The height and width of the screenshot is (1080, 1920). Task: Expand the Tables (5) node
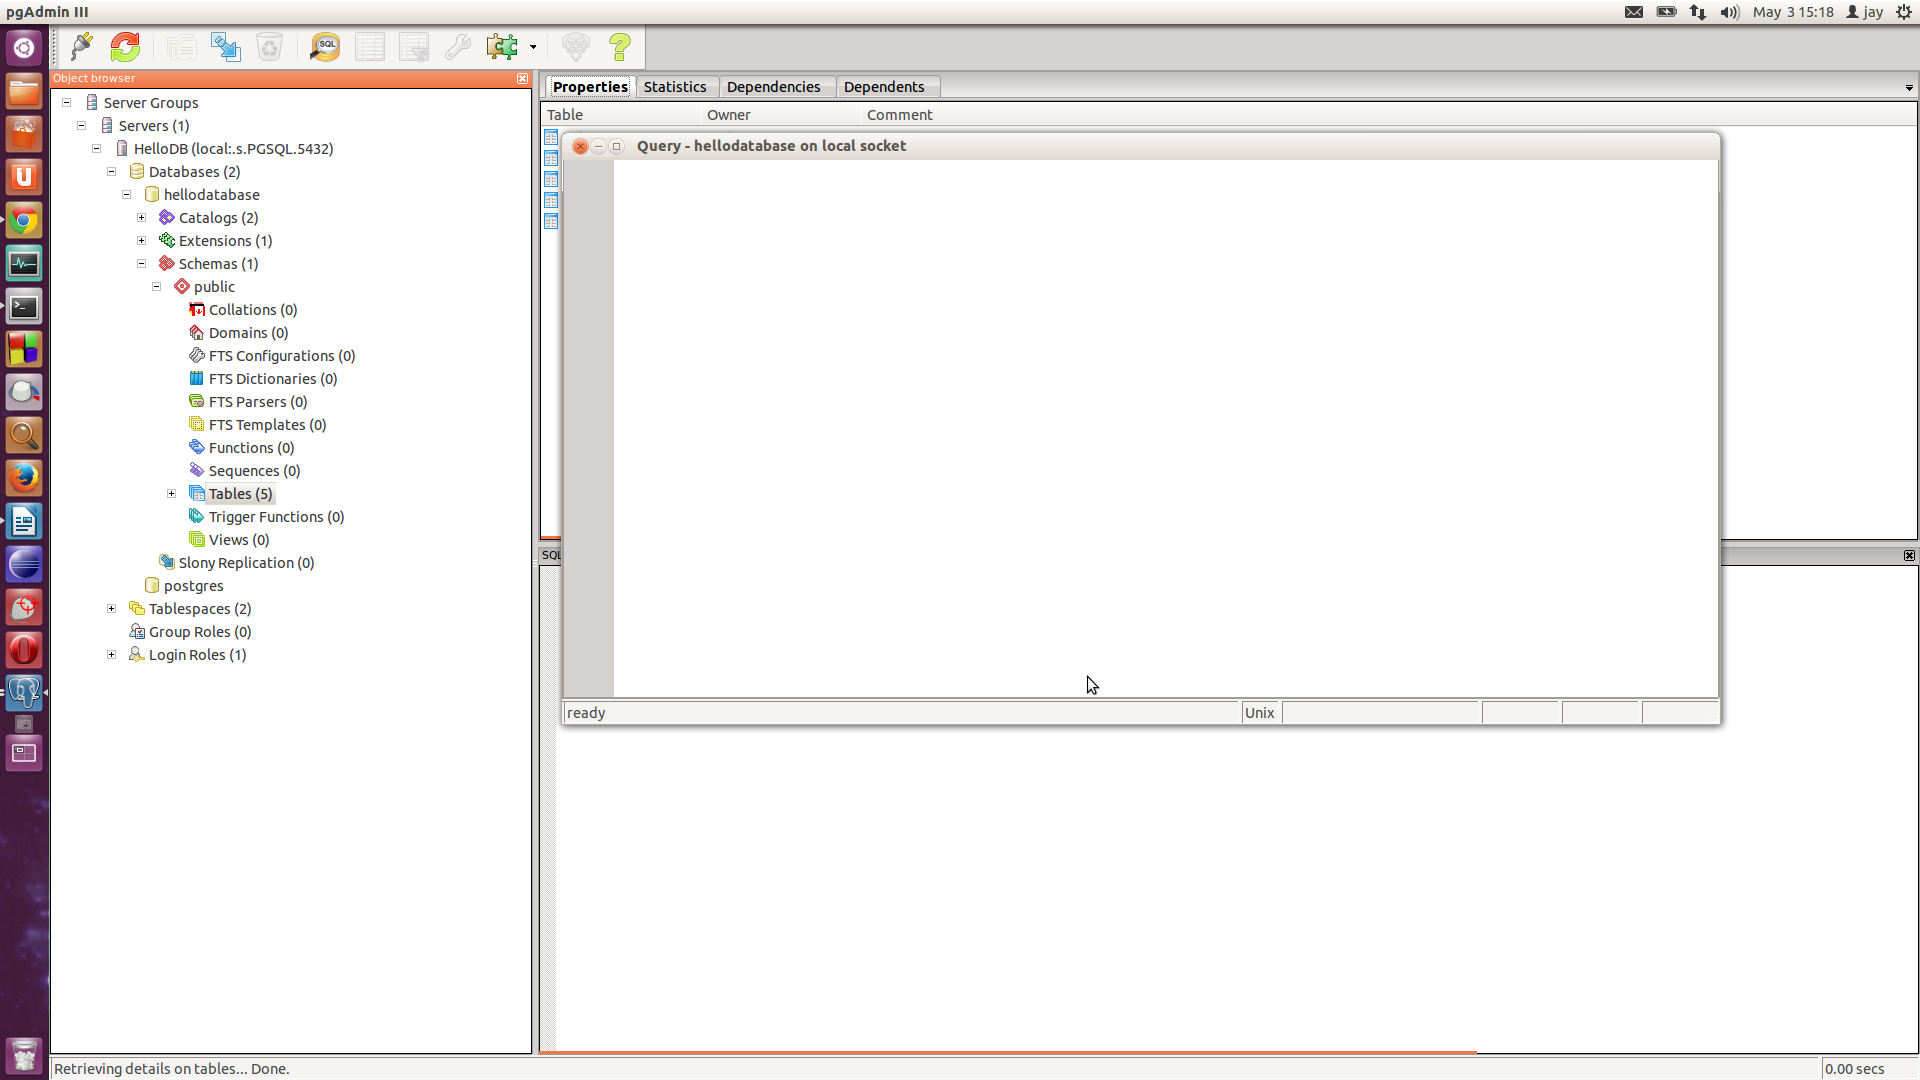click(x=172, y=494)
